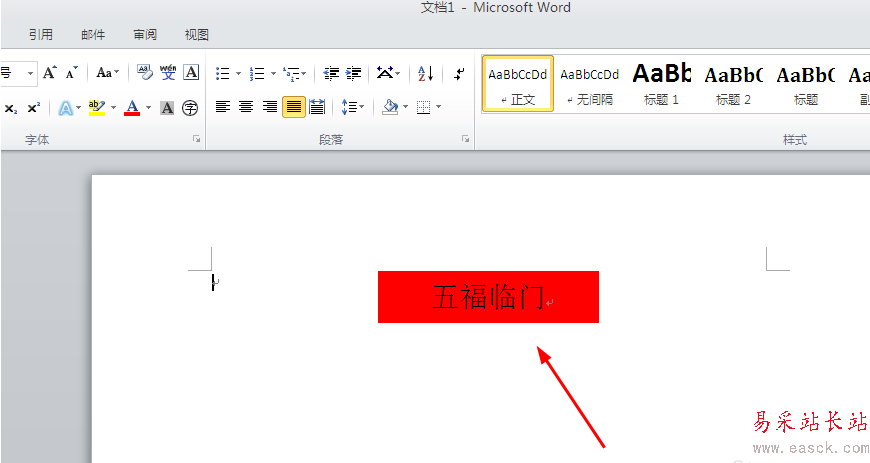The image size is (870, 463).
Task: Open the font size dropdown arrow
Action: coord(30,73)
